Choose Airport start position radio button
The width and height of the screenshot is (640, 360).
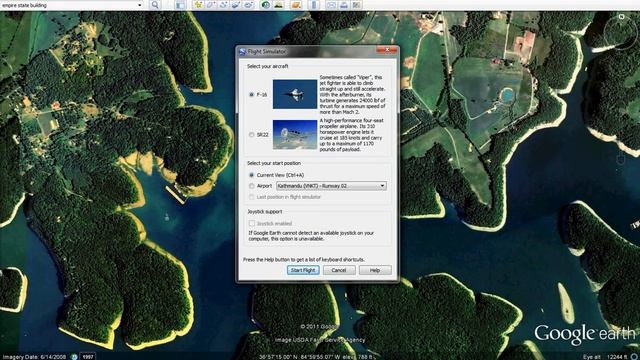click(x=251, y=186)
